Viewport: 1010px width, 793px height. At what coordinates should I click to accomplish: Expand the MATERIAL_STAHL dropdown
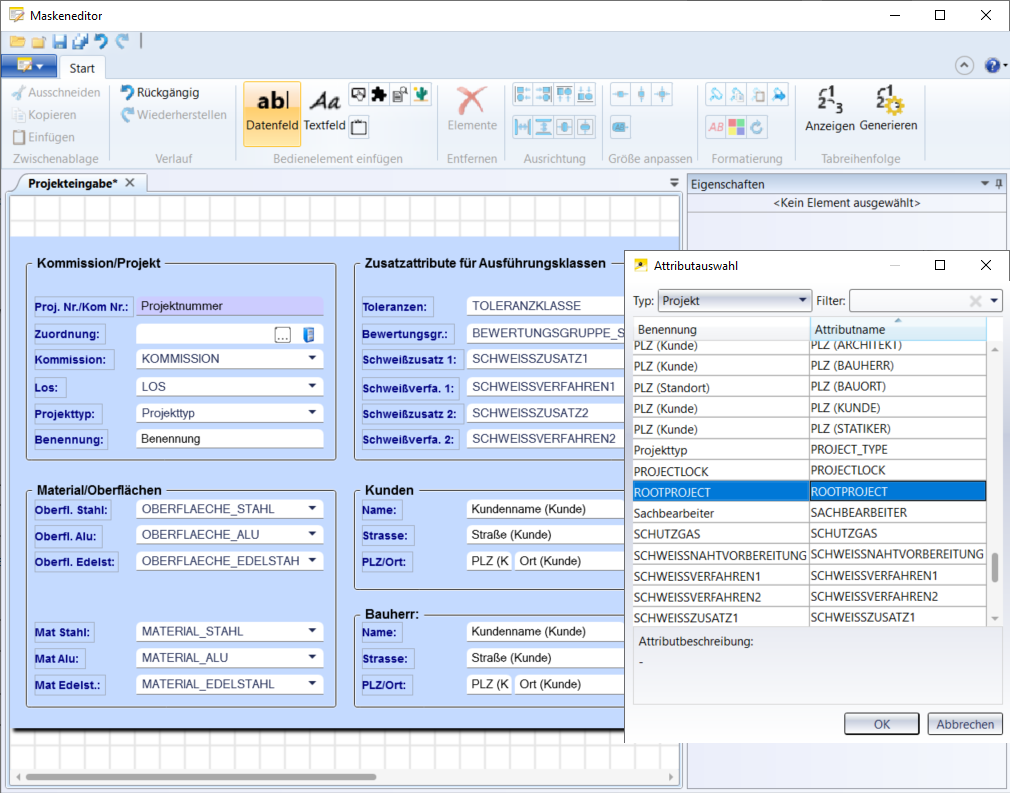[312, 632]
